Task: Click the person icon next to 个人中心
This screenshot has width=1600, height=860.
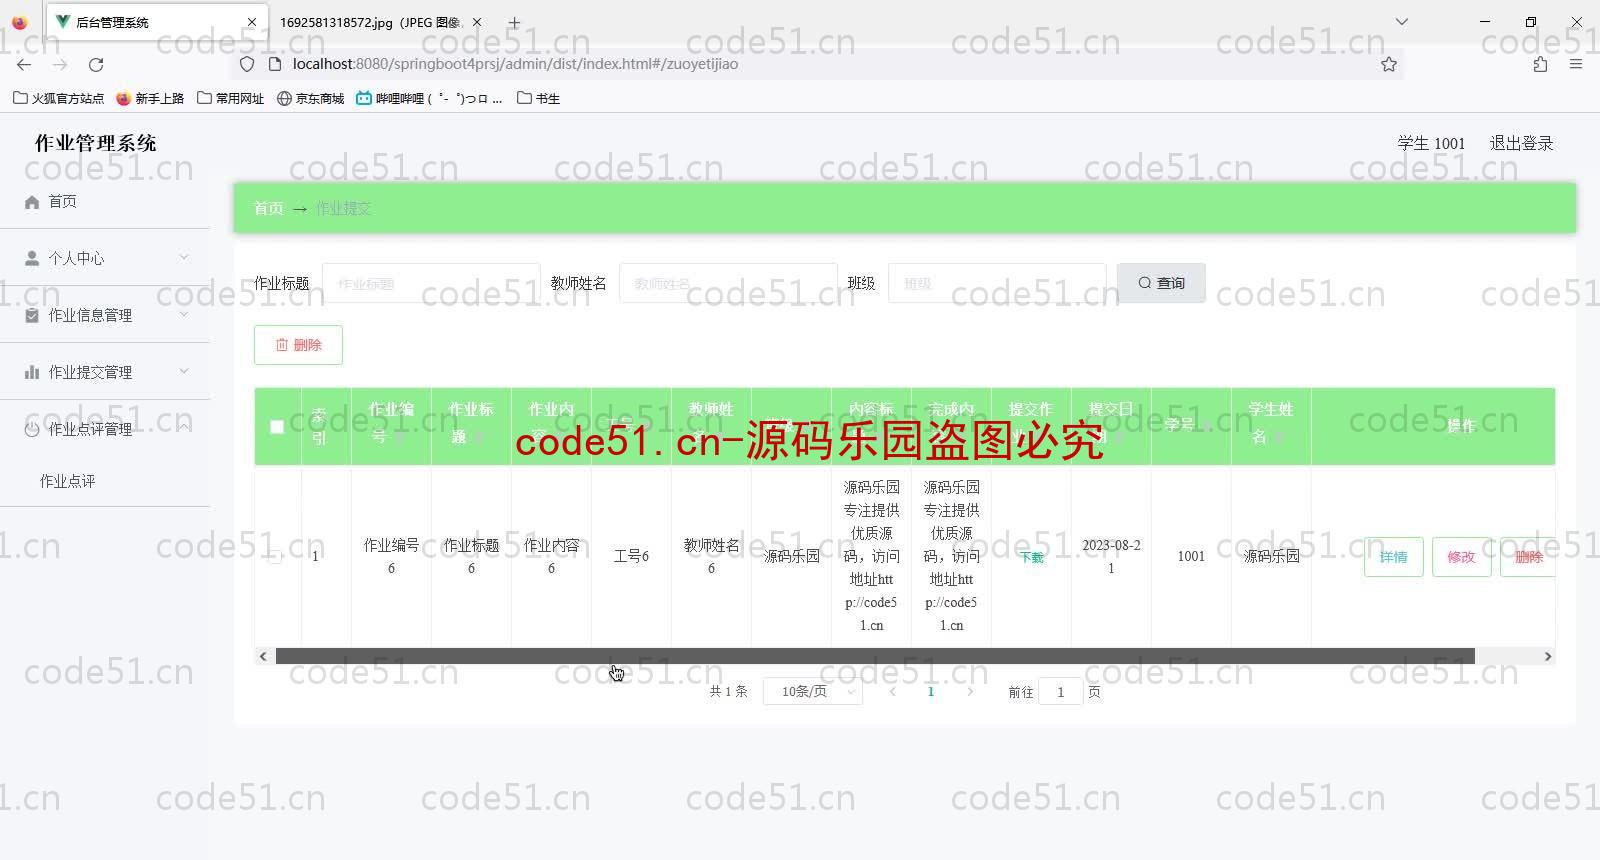Action: [32, 258]
